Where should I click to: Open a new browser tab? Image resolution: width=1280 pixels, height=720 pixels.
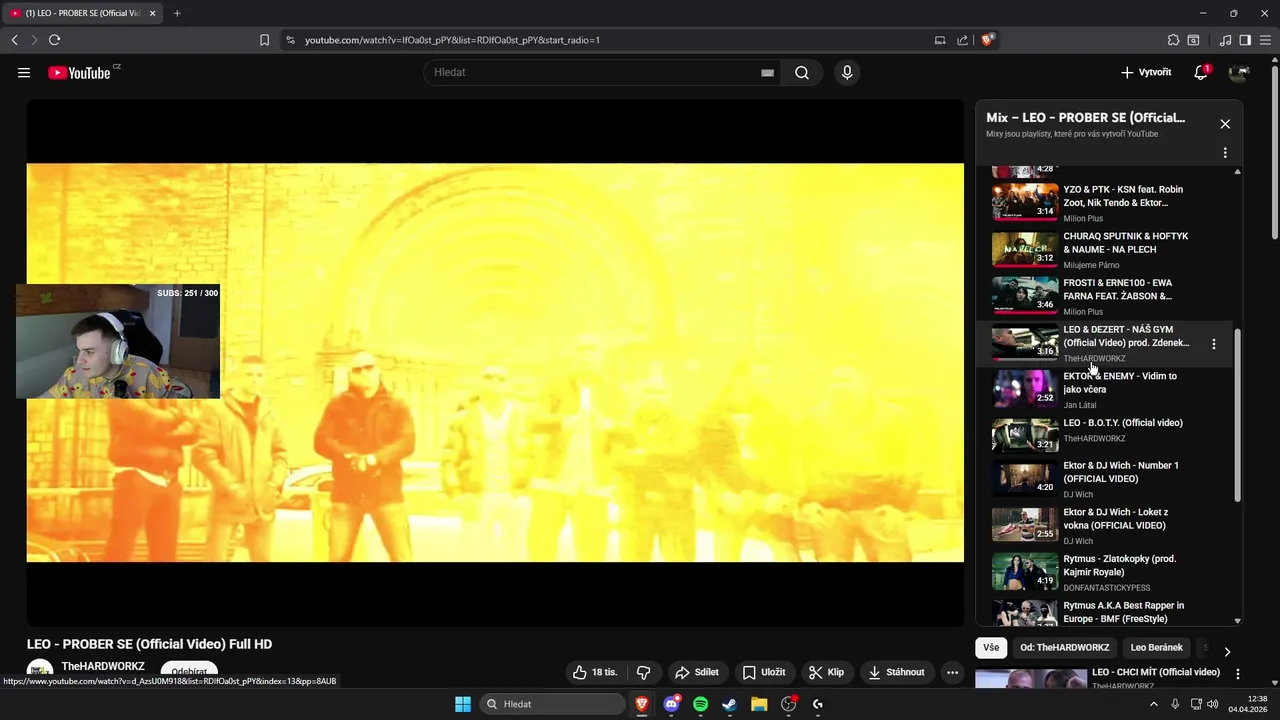click(x=177, y=13)
